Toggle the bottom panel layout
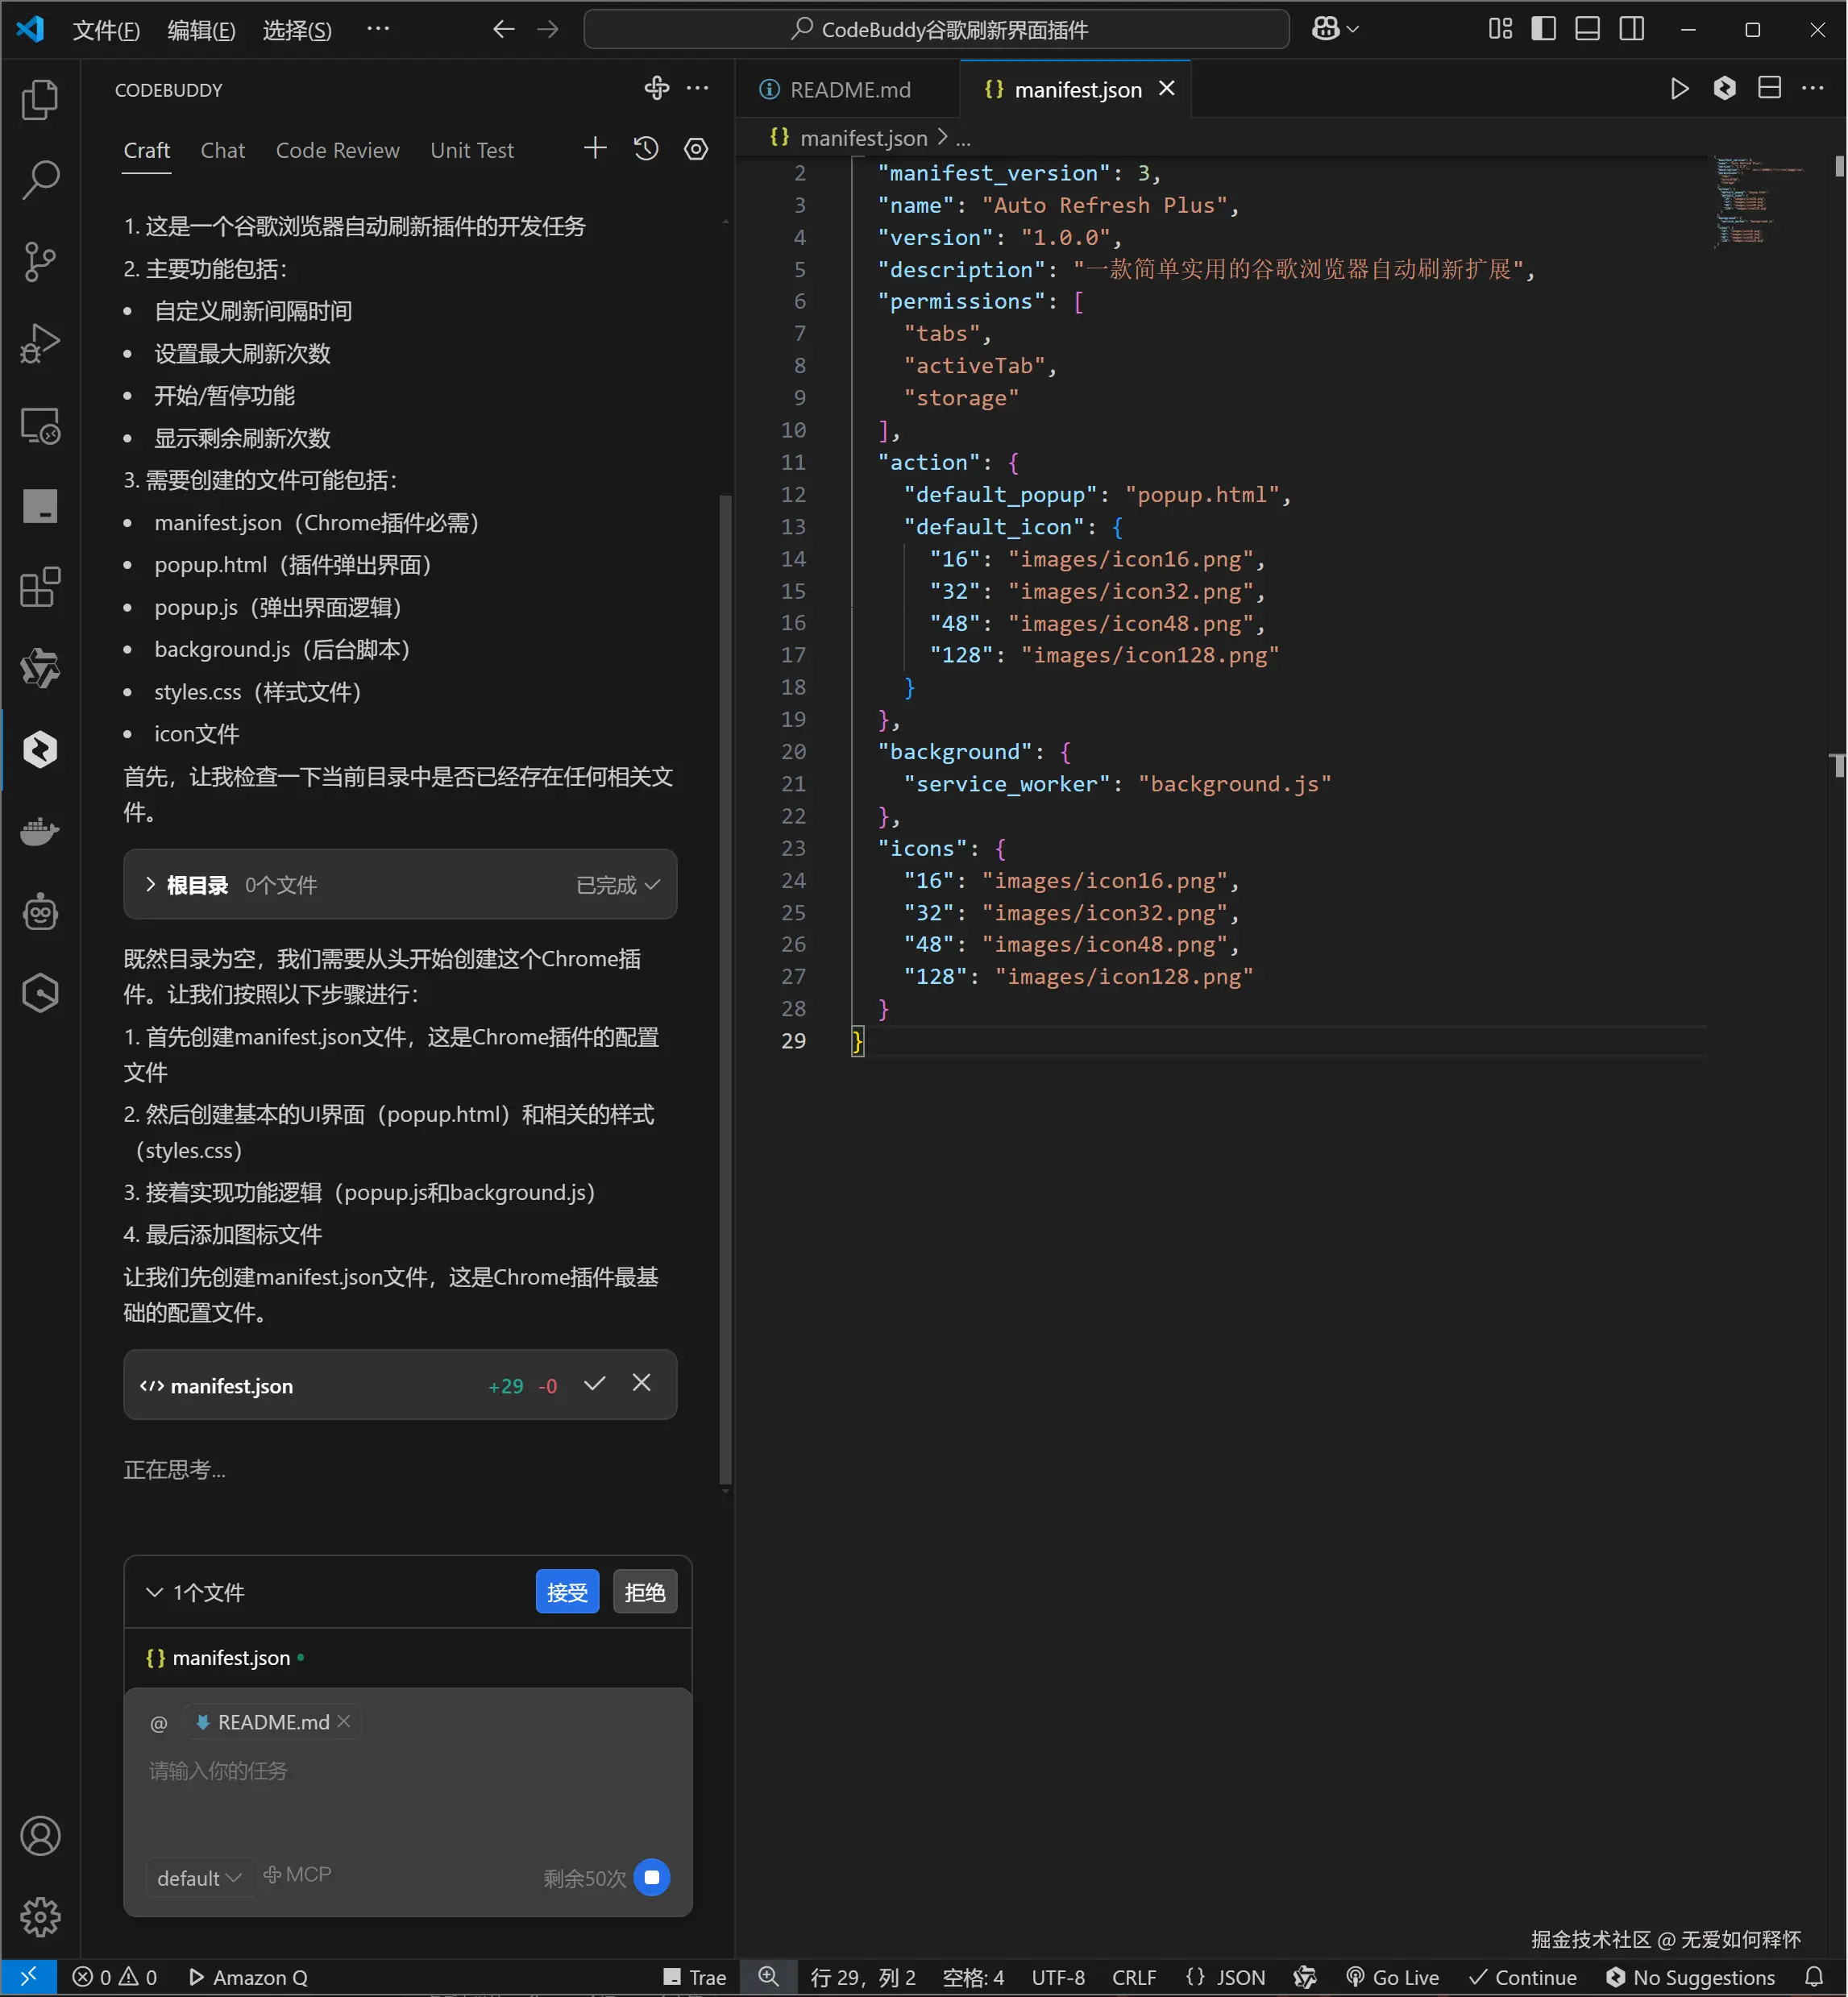This screenshot has width=1848, height=1997. point(1587,29)
